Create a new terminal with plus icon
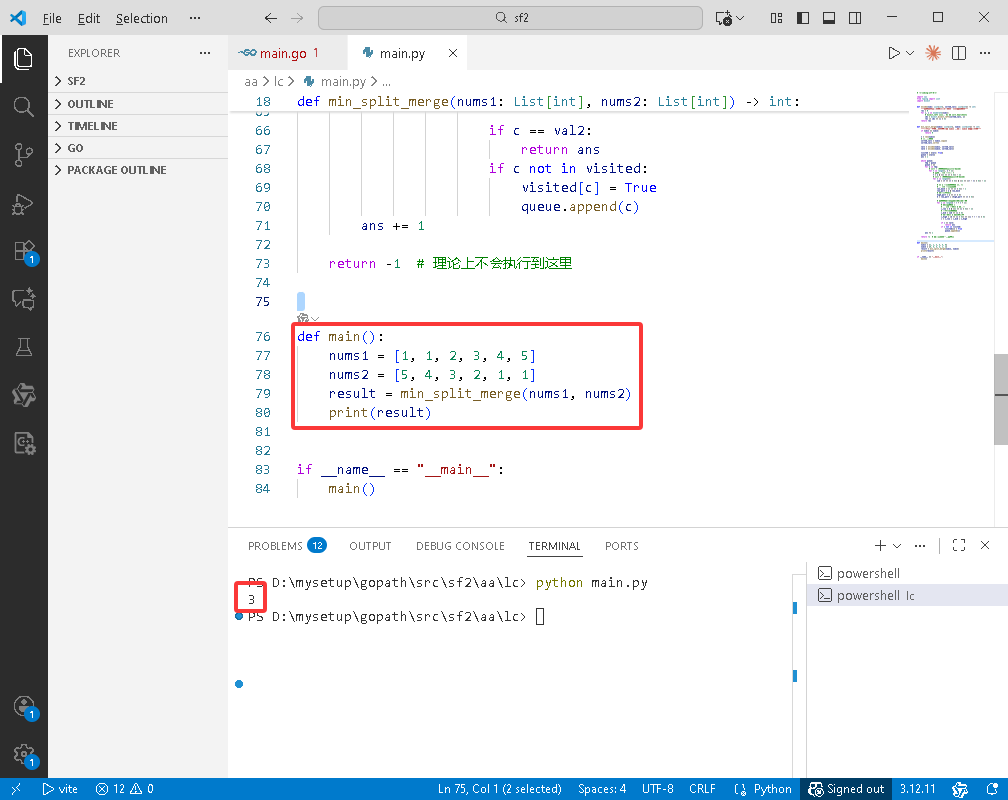This screenshot has width=1008, height=800. coord(880,545)
